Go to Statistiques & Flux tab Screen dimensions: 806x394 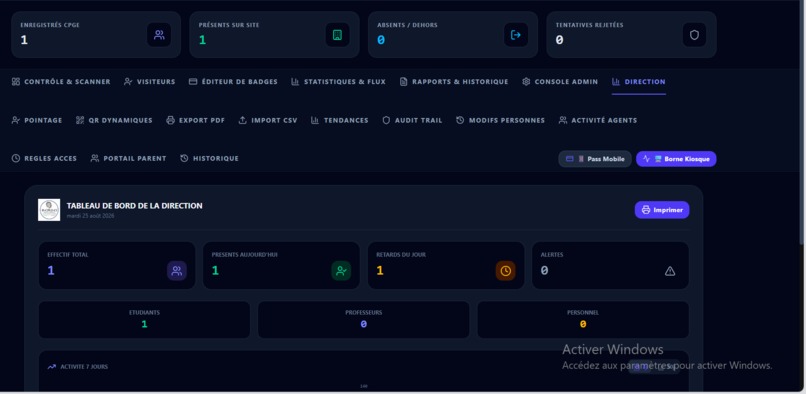(338, 82)
